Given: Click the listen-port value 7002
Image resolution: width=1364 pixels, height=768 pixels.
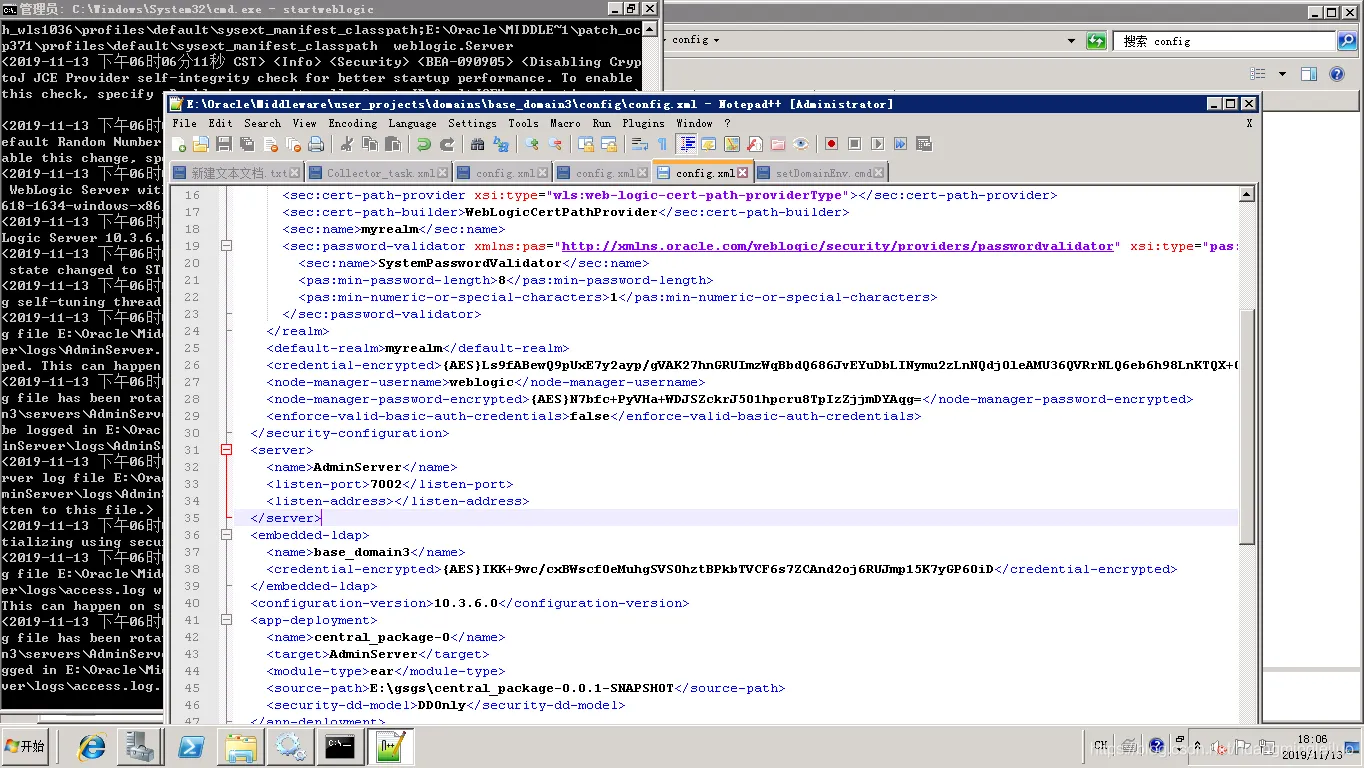Looking at the screenshot, I should 386,484.
